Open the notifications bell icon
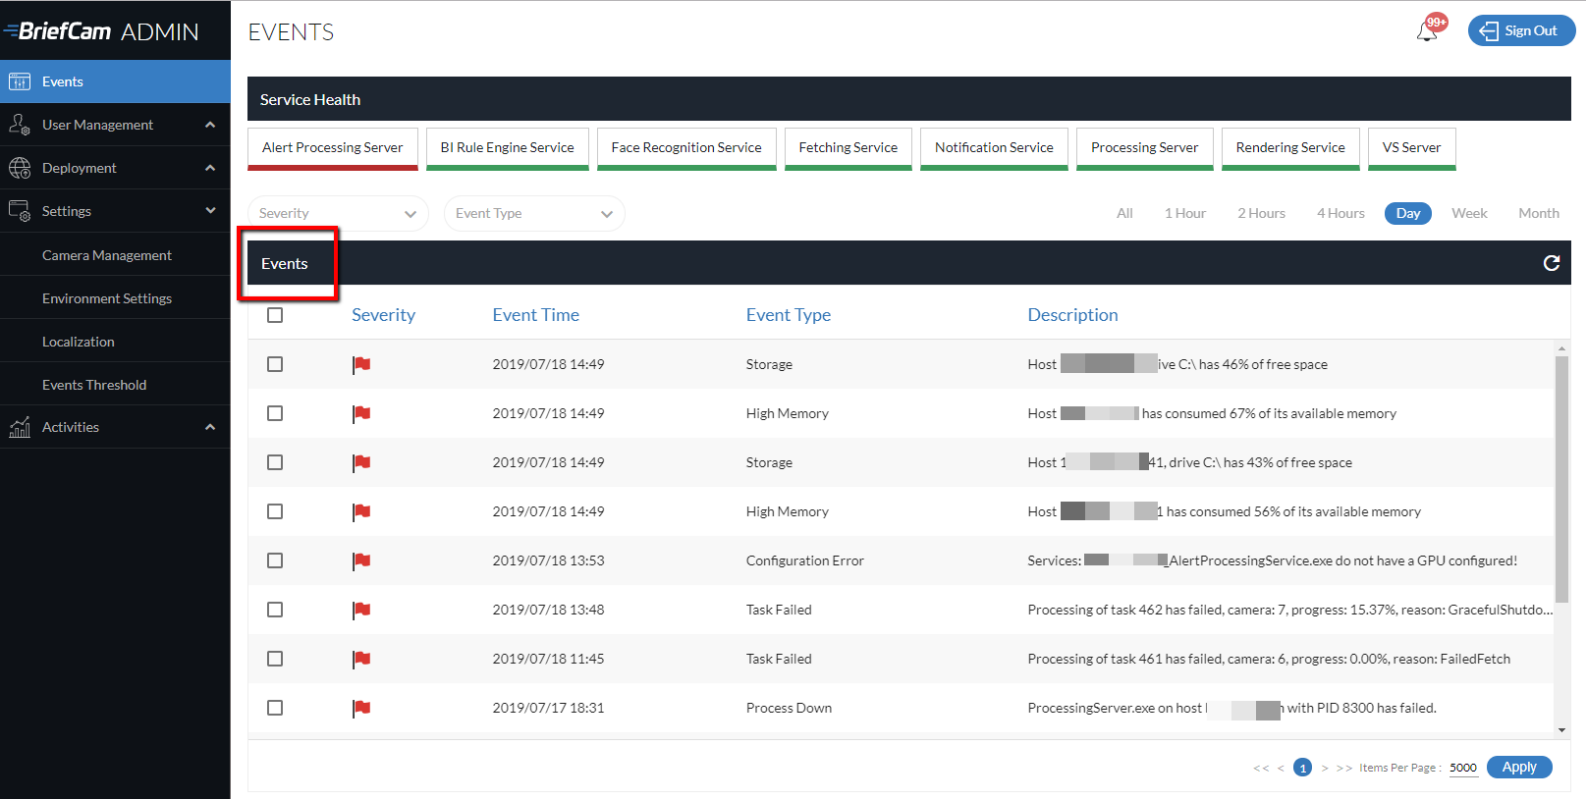 click(x=1427, y=31)
